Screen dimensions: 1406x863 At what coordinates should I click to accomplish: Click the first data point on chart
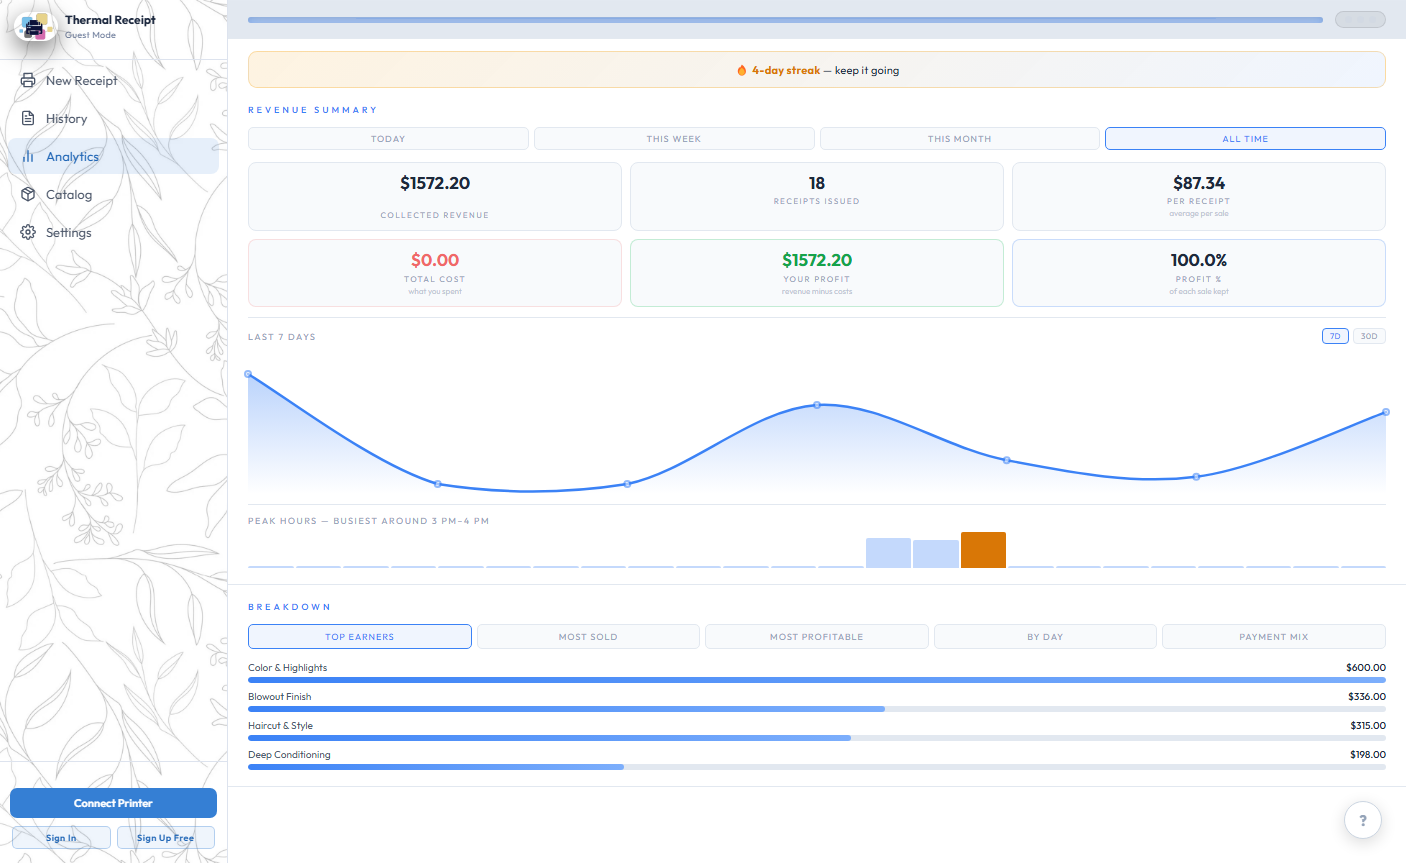point(248,374)
